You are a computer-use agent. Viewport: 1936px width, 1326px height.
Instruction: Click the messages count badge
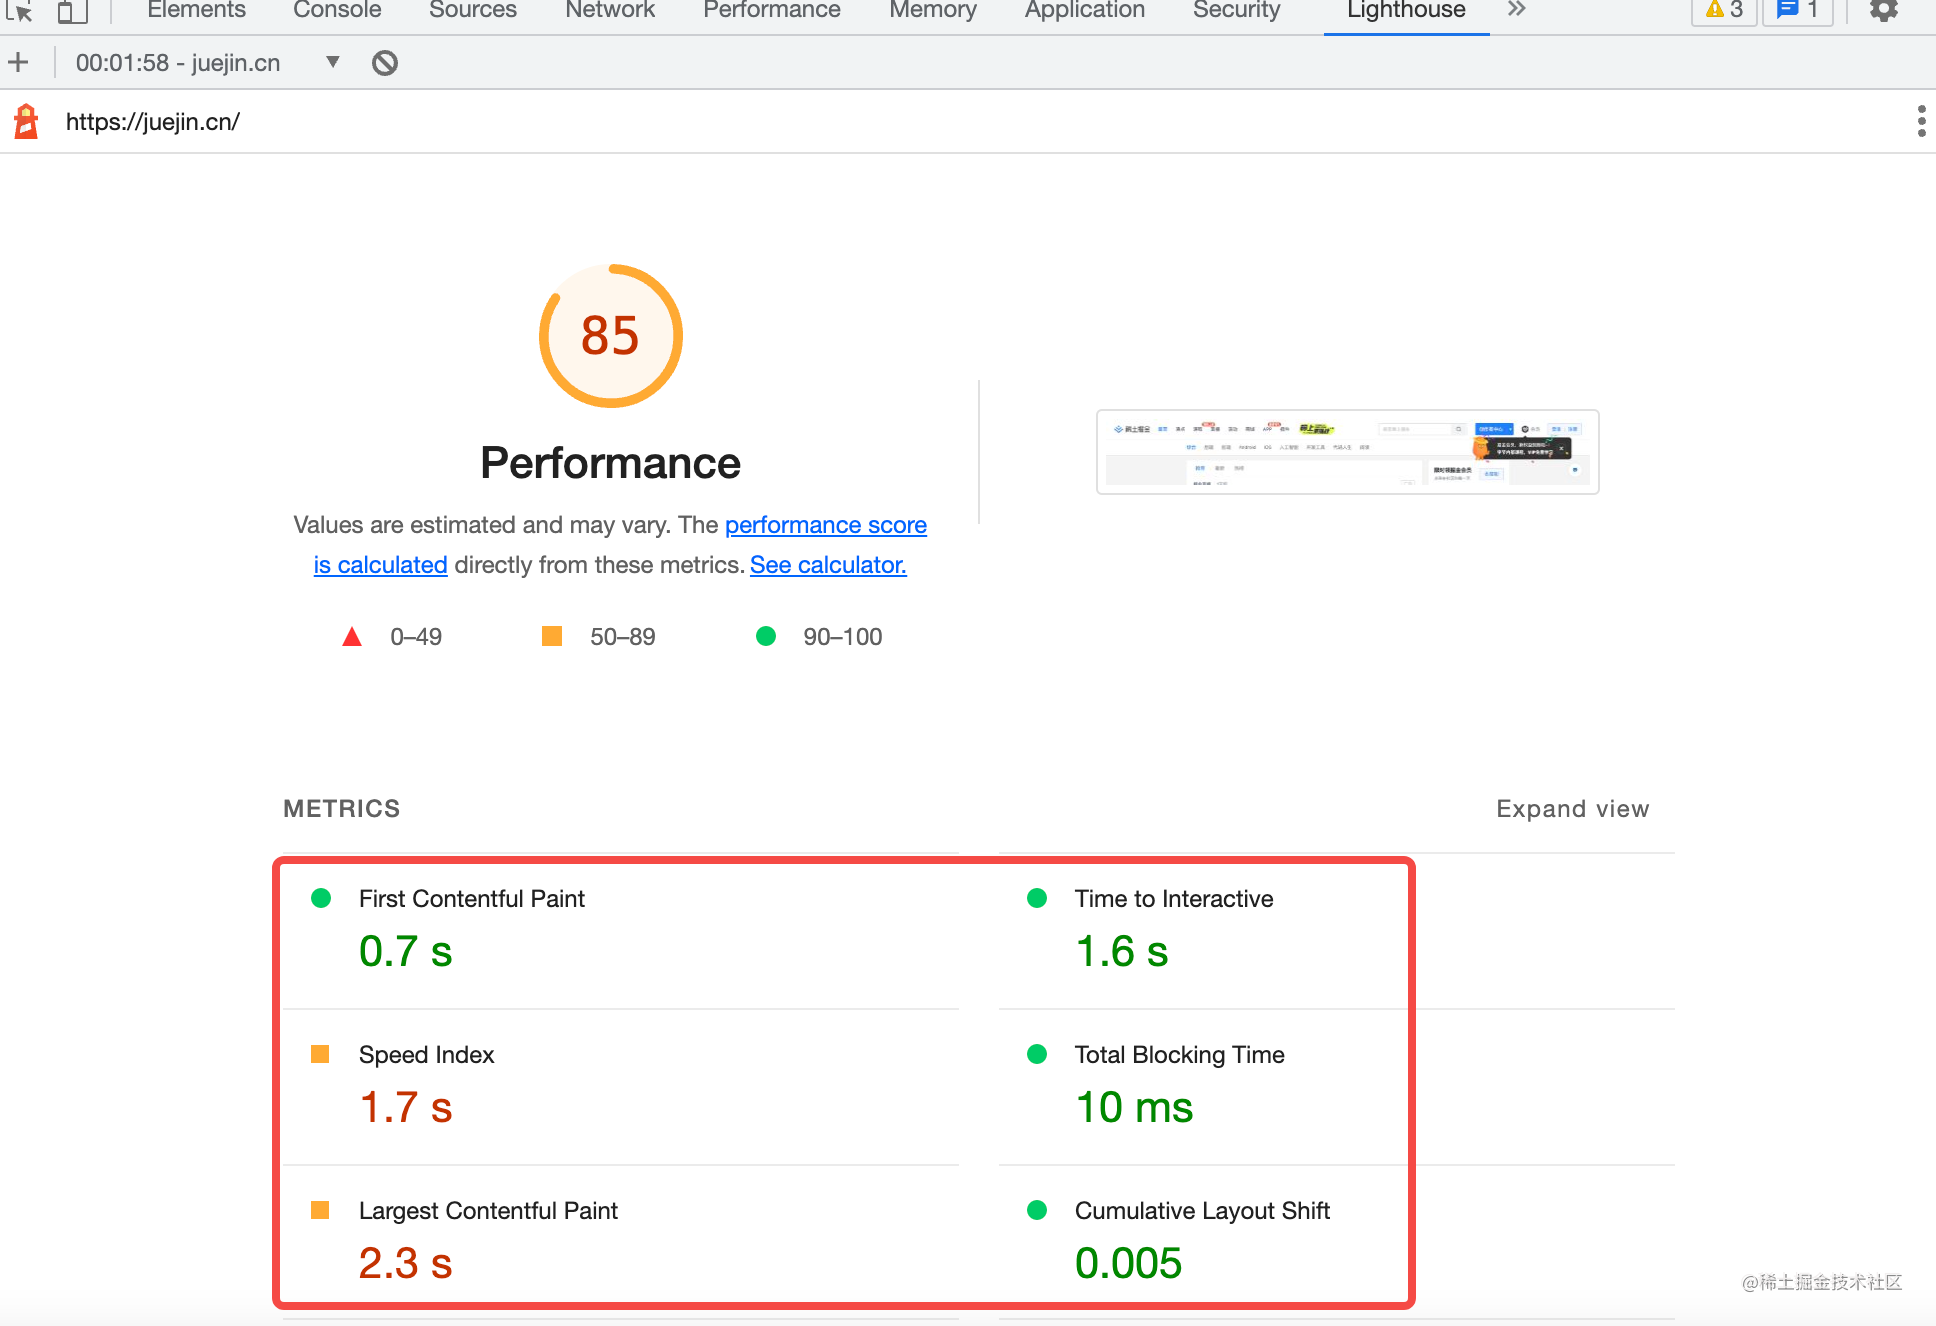pyautogui.click(x=1797, y=11)
